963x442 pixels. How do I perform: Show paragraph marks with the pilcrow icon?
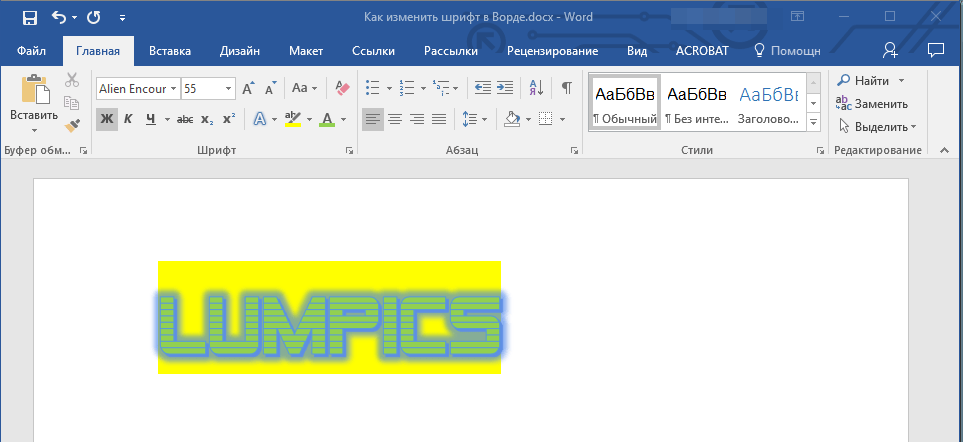(566, 88)
